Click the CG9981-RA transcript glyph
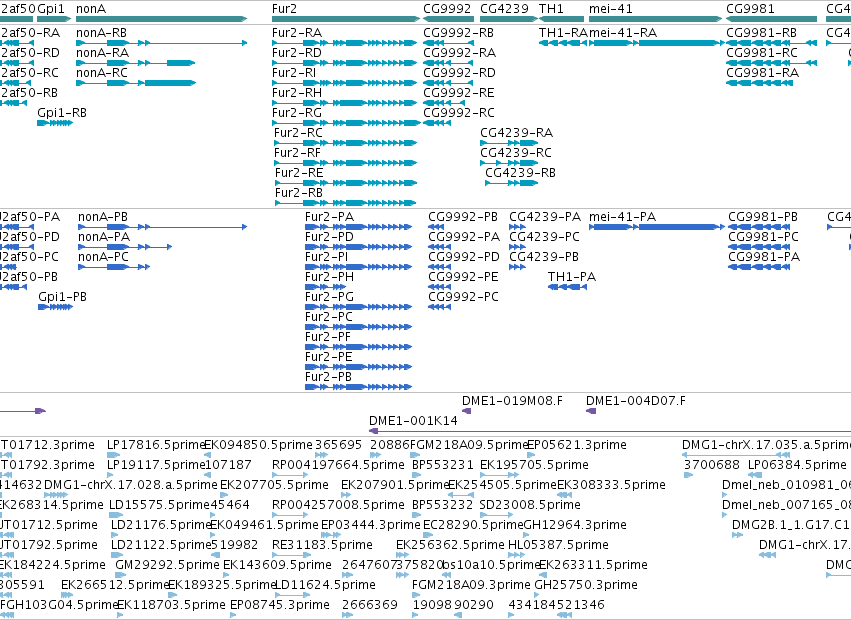Screen dimensions: 851x620 (759, 83)
